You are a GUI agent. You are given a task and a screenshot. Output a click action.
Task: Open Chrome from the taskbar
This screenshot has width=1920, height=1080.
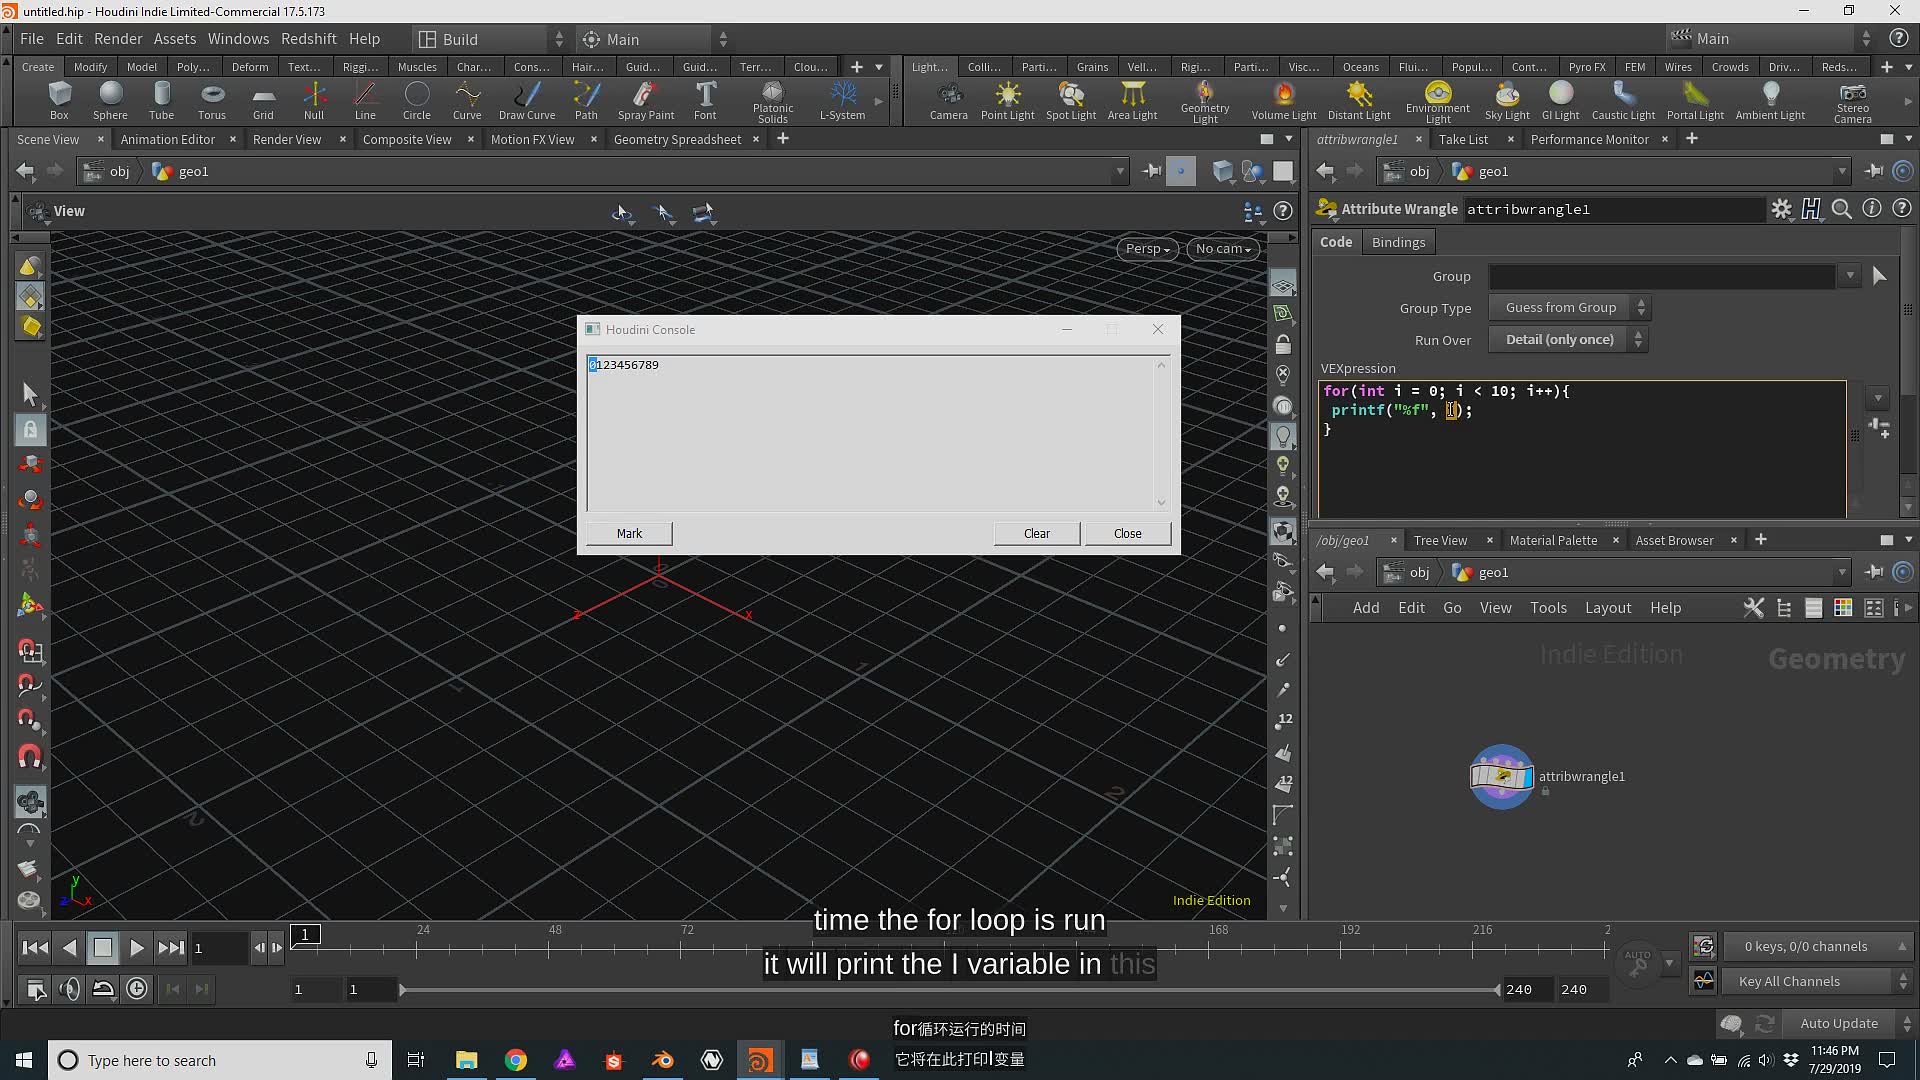pos(516,1060)
